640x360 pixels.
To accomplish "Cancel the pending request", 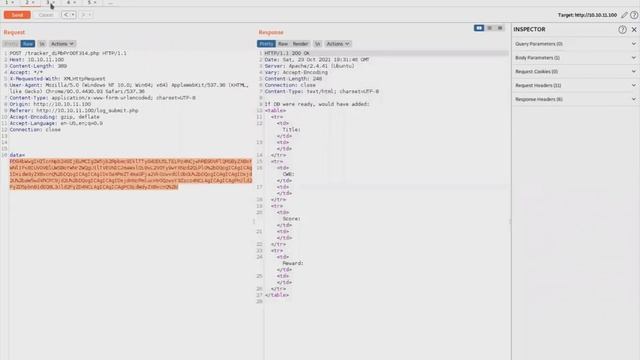I will click(46, 15).
